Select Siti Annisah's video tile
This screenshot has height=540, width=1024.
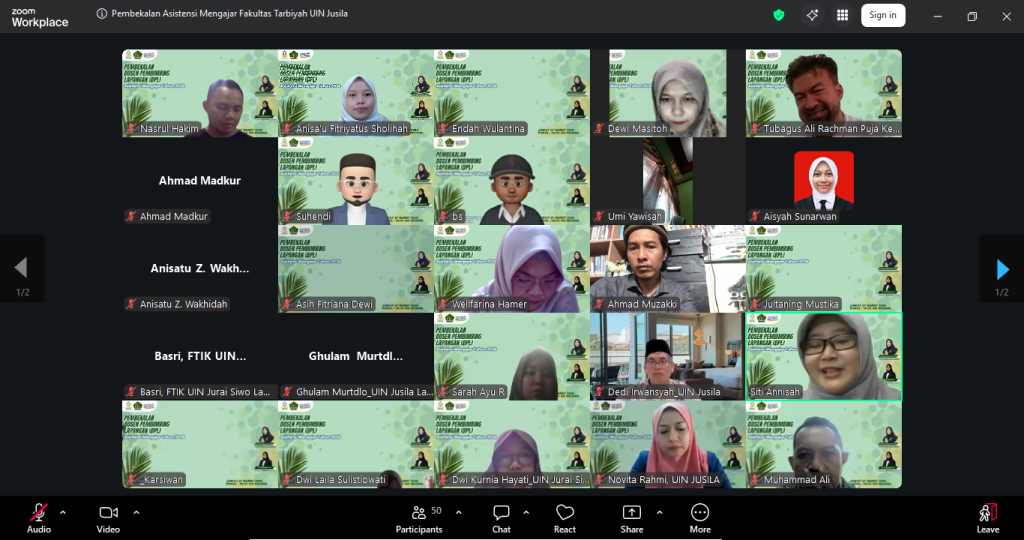(823, 355)
